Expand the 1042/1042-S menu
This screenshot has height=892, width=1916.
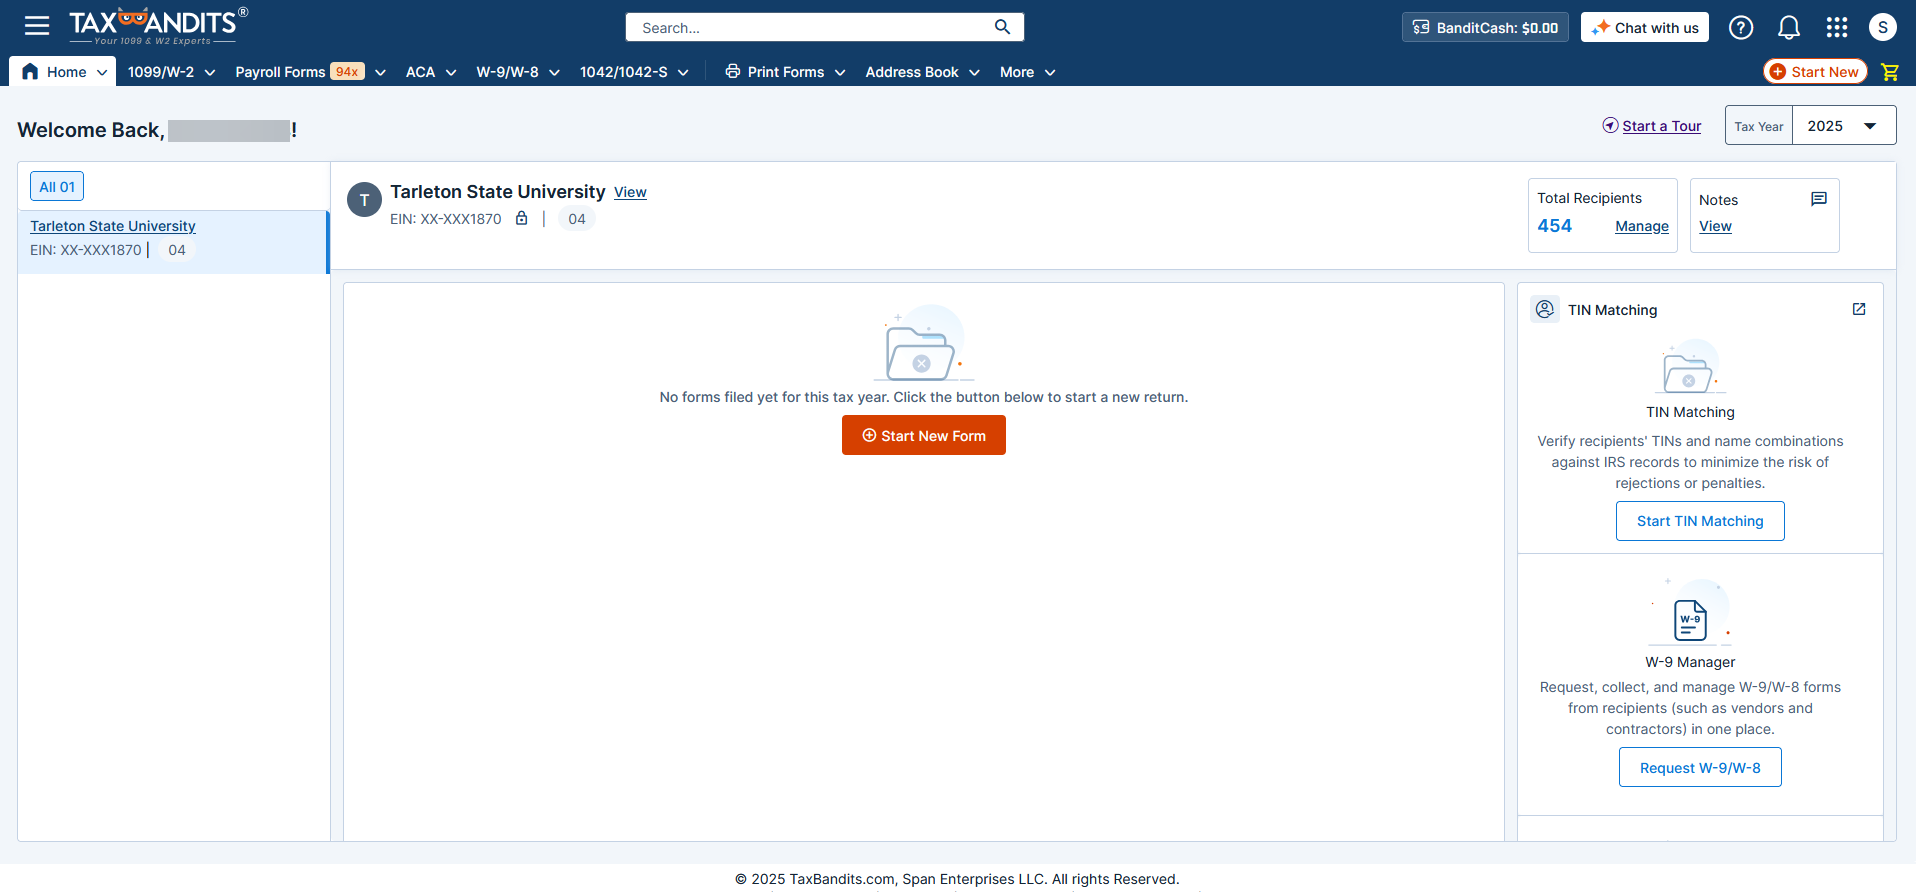(x=634, y=72)
